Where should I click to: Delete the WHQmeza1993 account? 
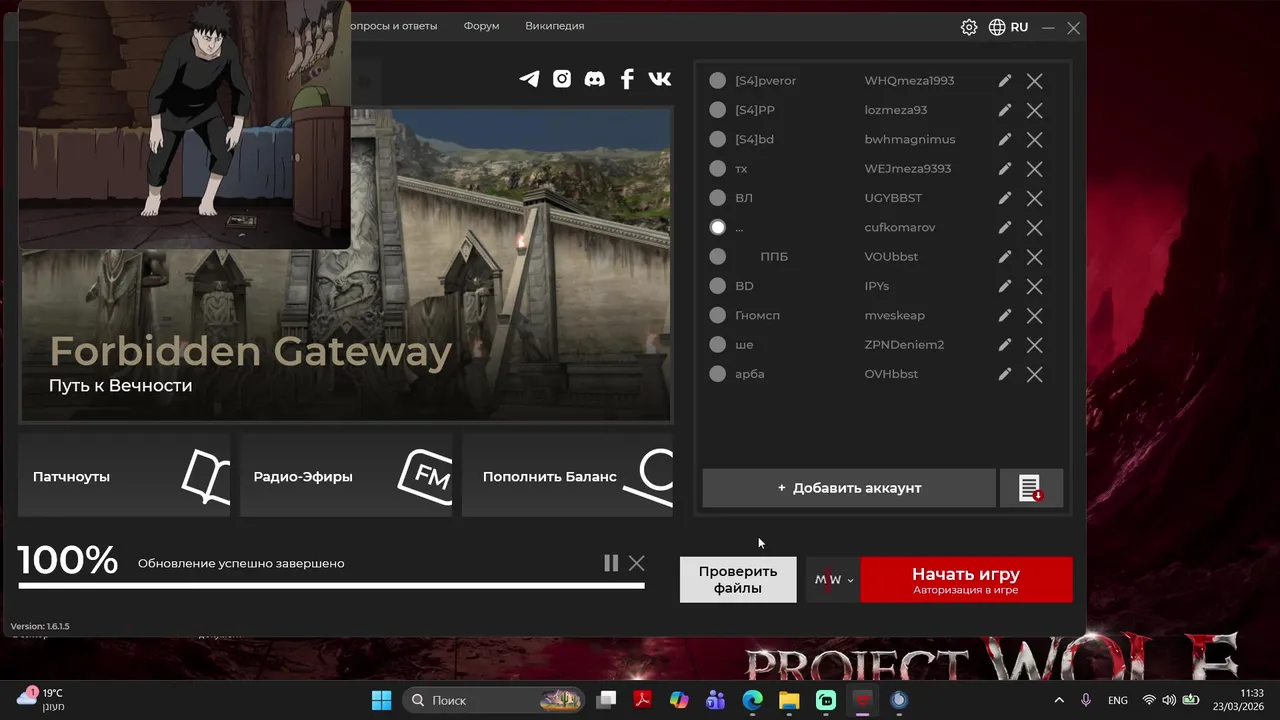[x=1035, y=81]
